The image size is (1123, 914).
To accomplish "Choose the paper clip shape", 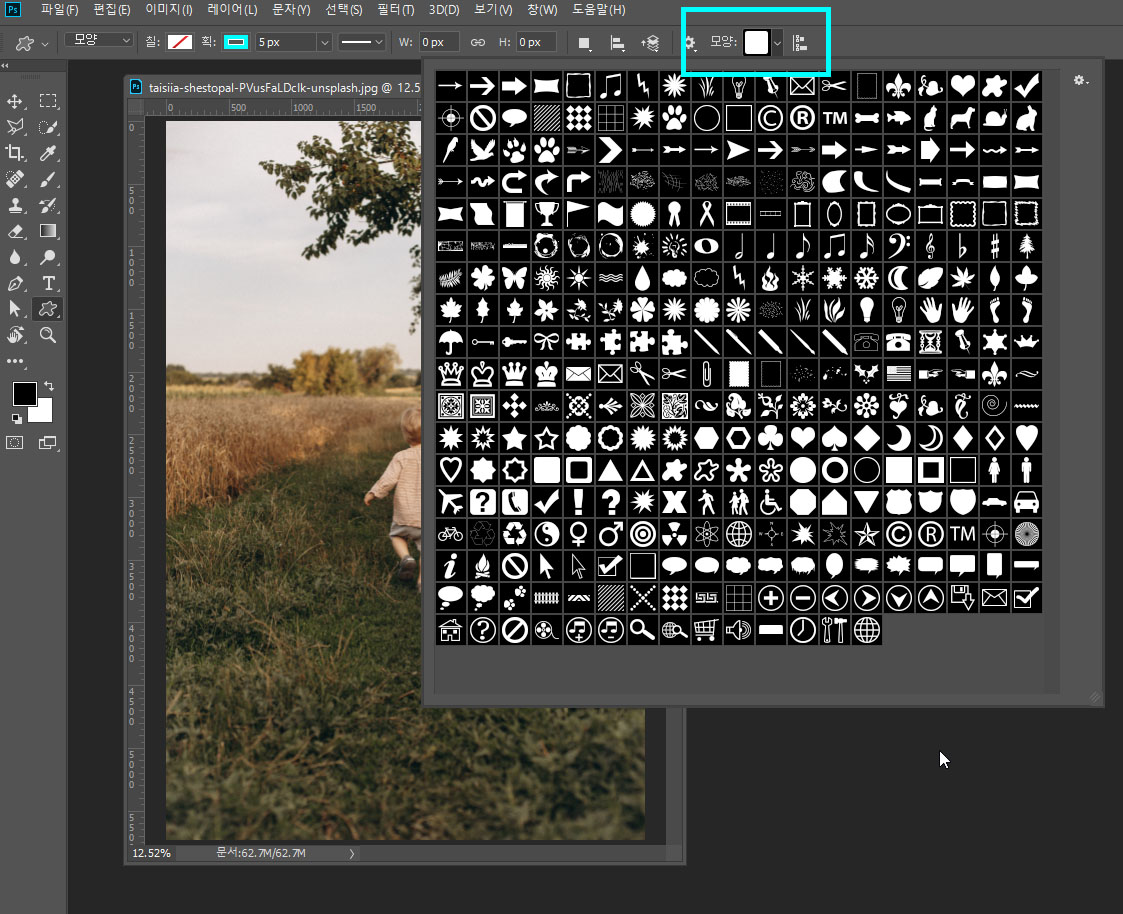I will (x=706, y=374).
